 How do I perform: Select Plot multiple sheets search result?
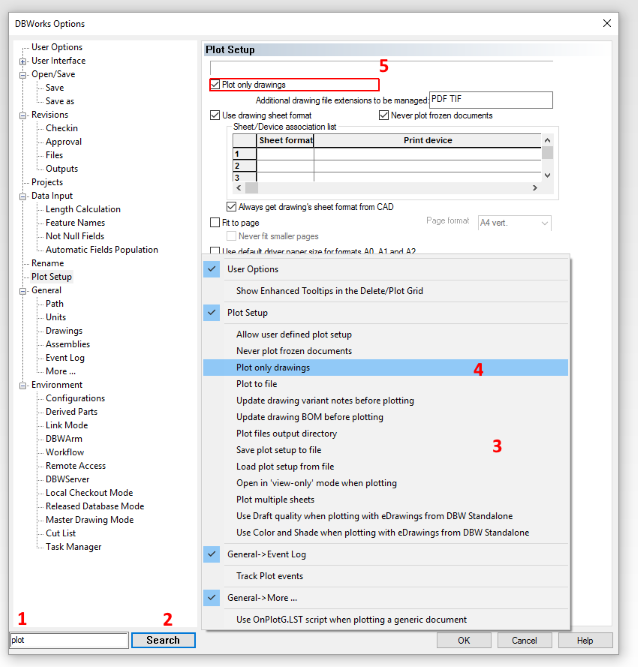(385, 499)
